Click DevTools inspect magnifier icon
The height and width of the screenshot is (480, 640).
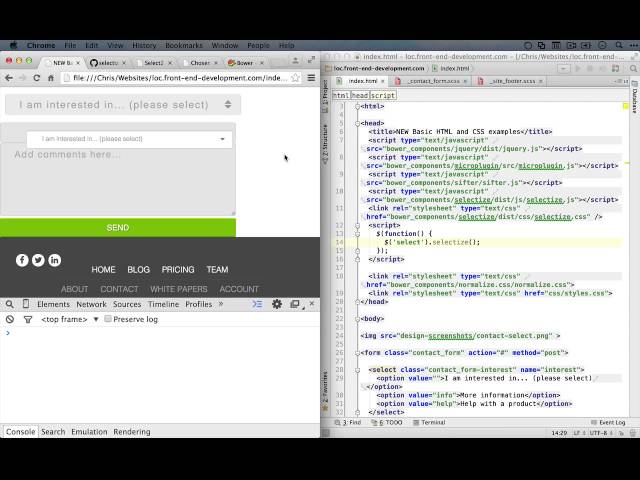pos(10,304)
